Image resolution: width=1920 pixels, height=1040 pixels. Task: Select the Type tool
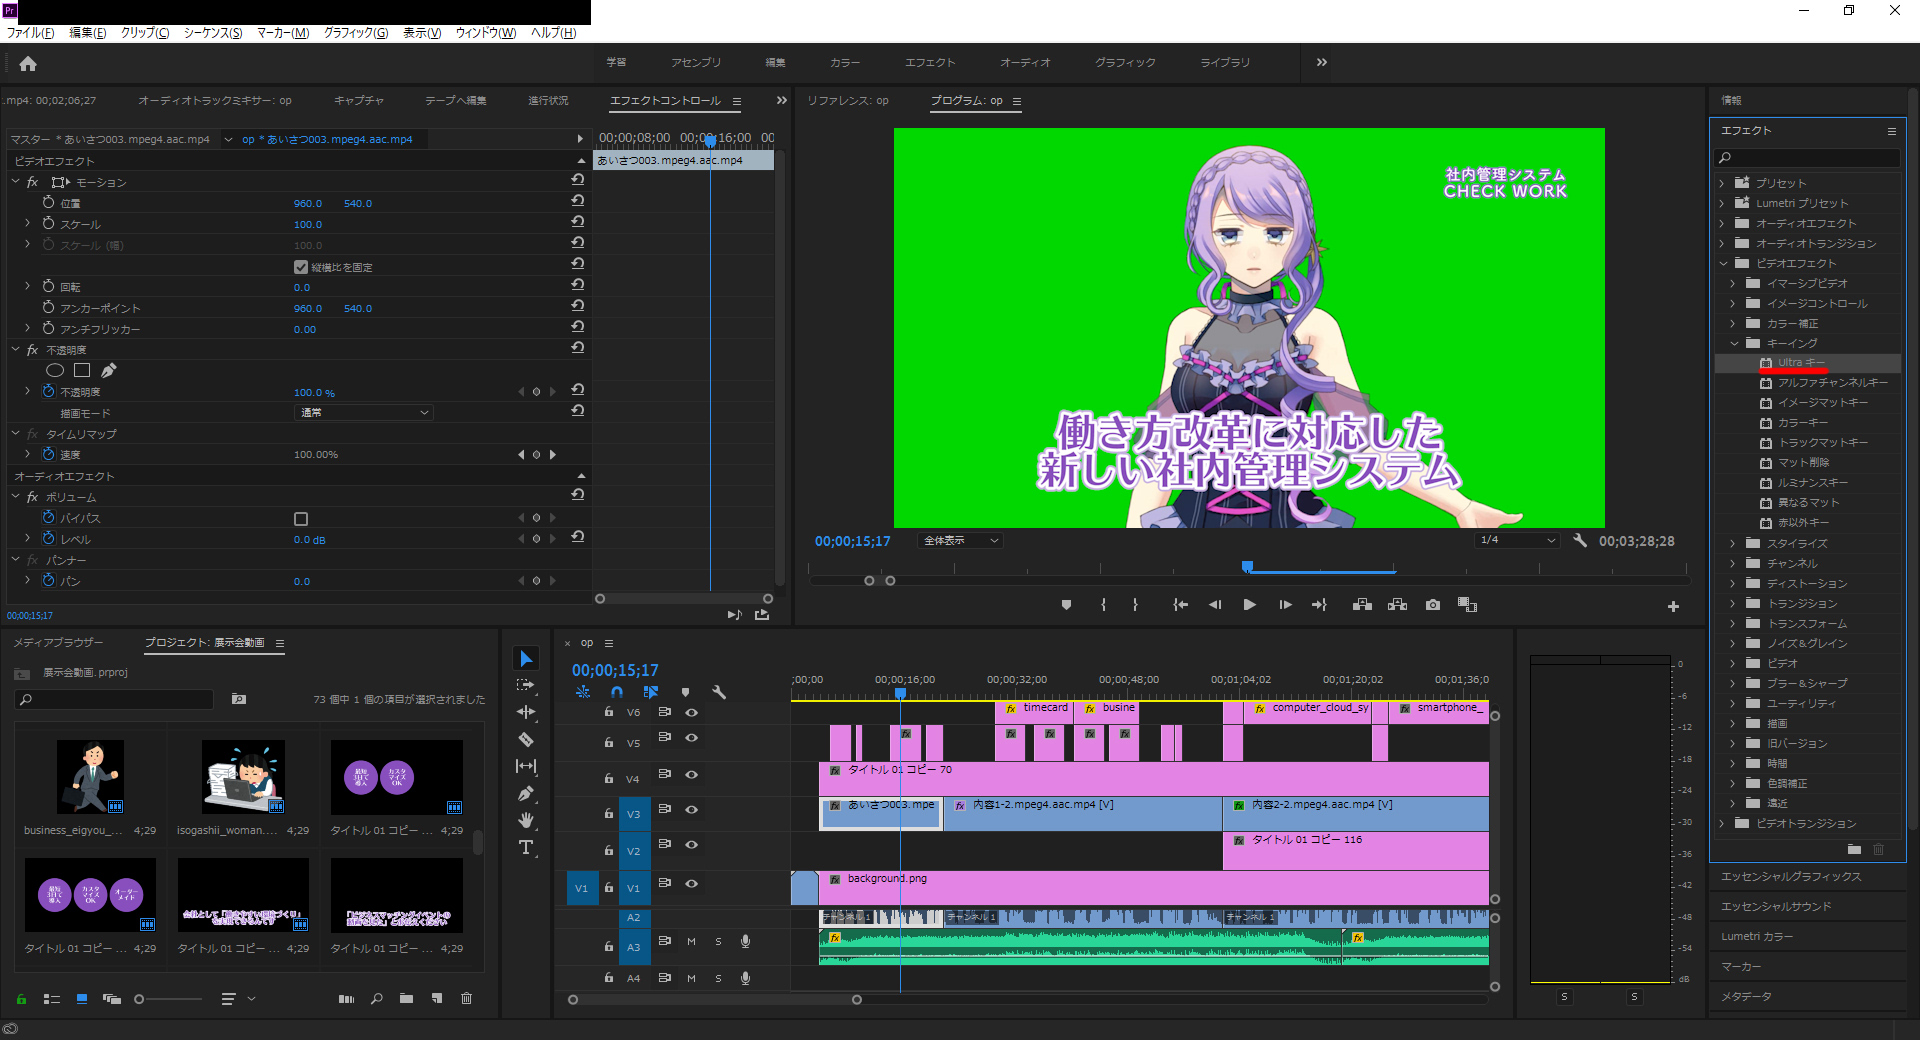526,847
